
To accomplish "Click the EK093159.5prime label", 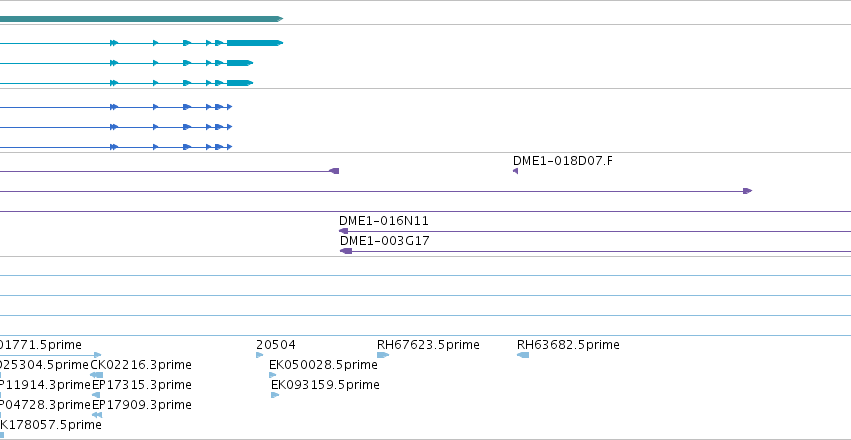I will [325, 385].
